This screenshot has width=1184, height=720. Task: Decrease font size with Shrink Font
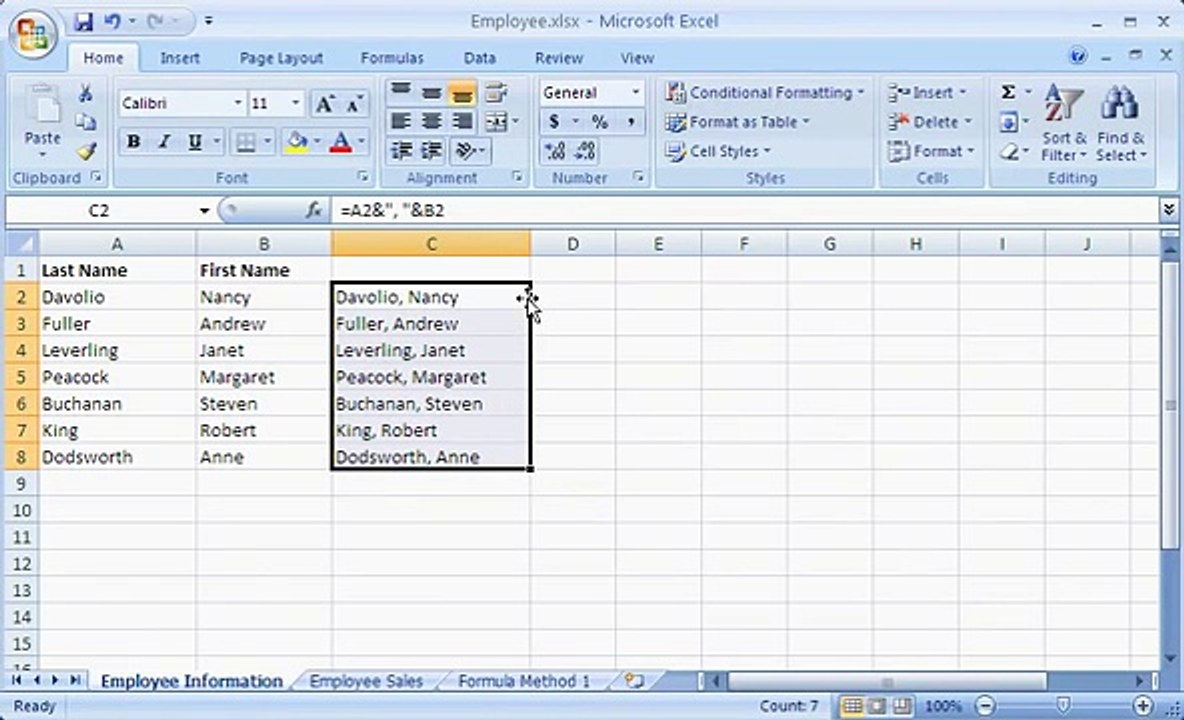[x=353, y=104]
